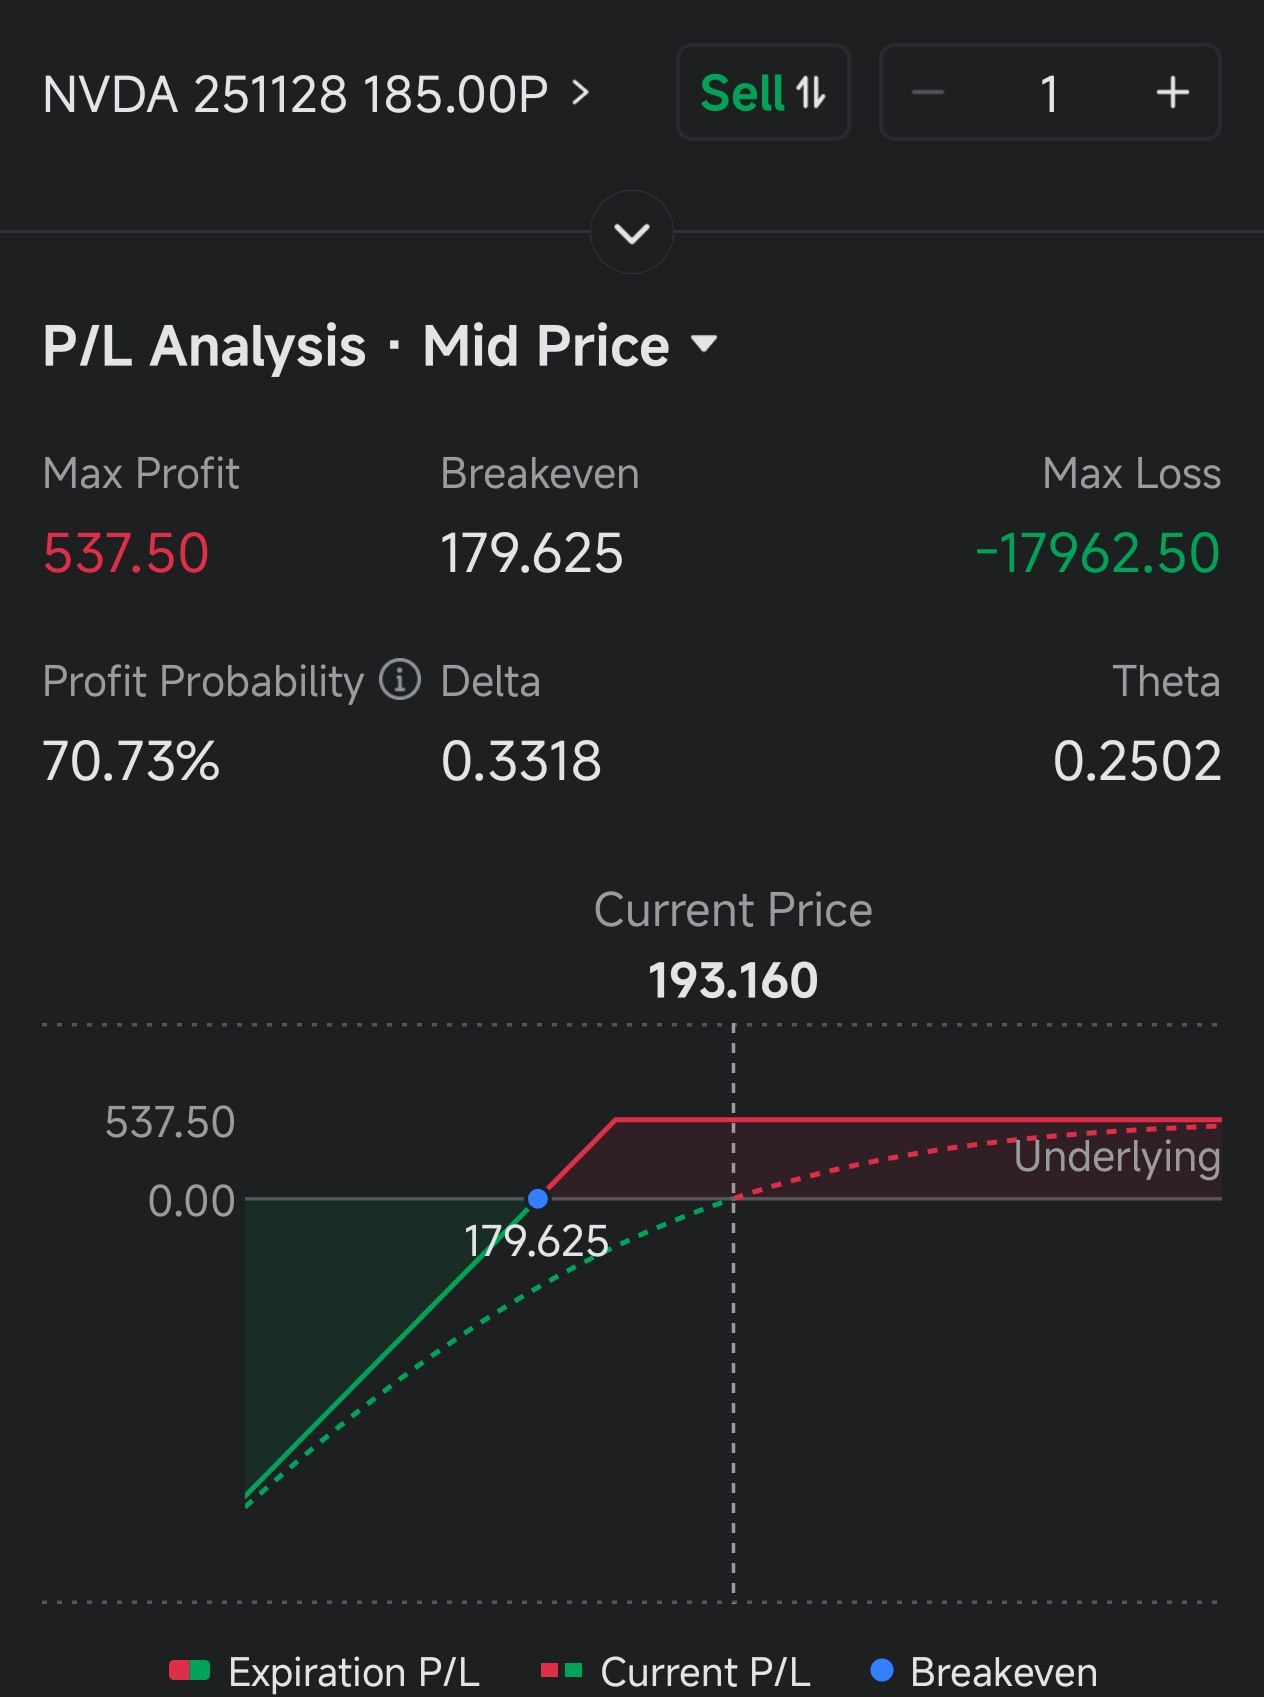
Task: Click the Breakeven value 179.625
Action: 532,553
